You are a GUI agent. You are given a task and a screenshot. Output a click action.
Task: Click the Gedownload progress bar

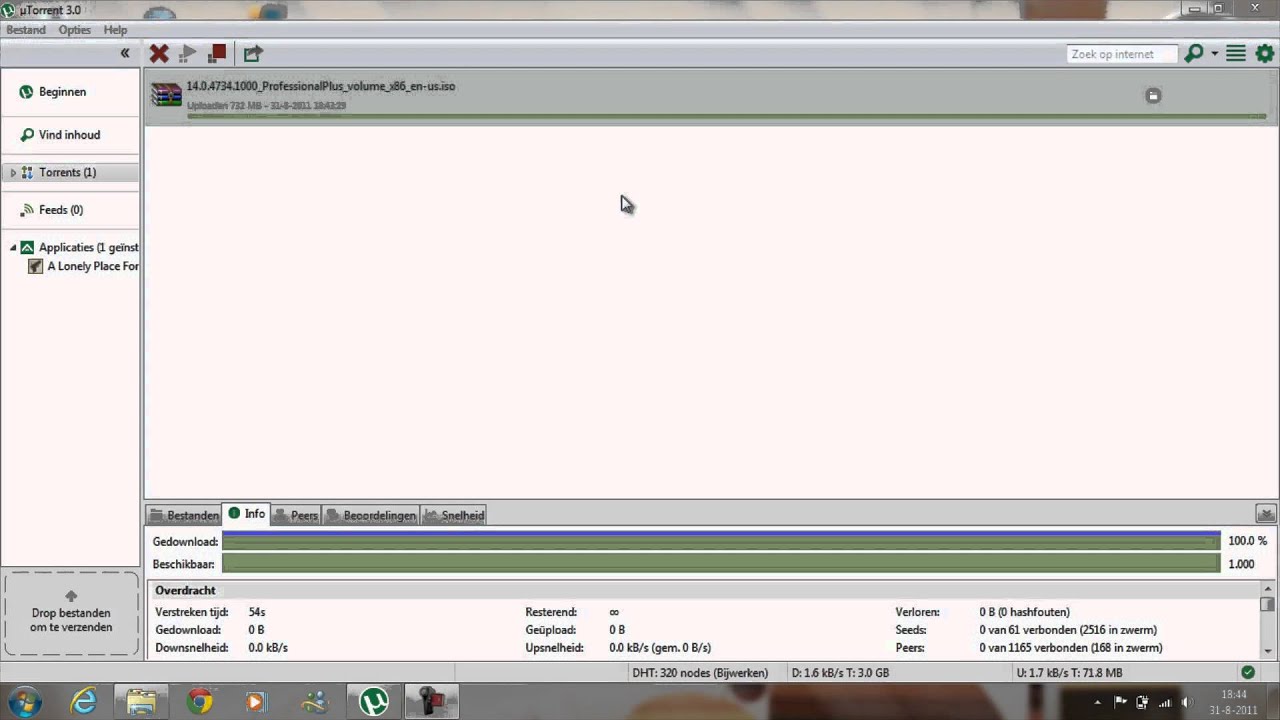coord(721,541)
